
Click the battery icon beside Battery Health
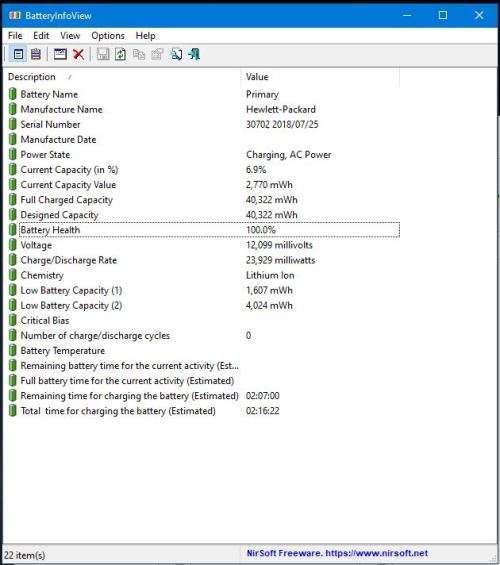coord(13,230)
